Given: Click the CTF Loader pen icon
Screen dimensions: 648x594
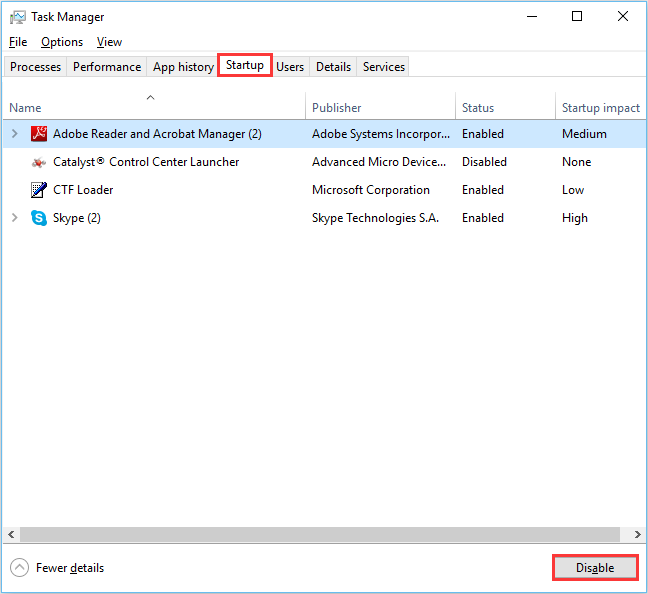Looking at the screenshot, I should pos(39,190).
